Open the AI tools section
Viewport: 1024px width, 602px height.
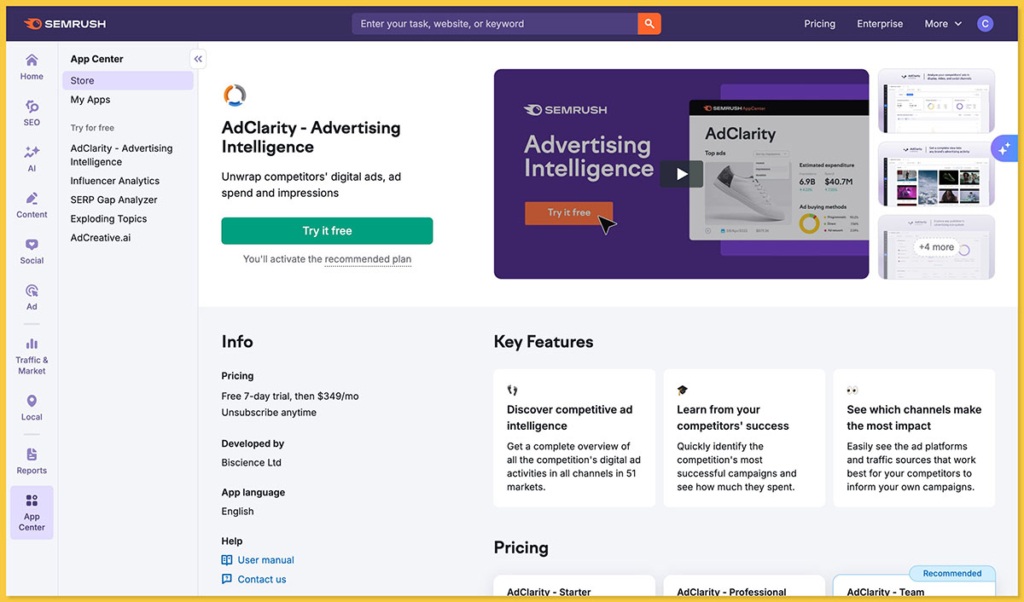tap(31, 160)
